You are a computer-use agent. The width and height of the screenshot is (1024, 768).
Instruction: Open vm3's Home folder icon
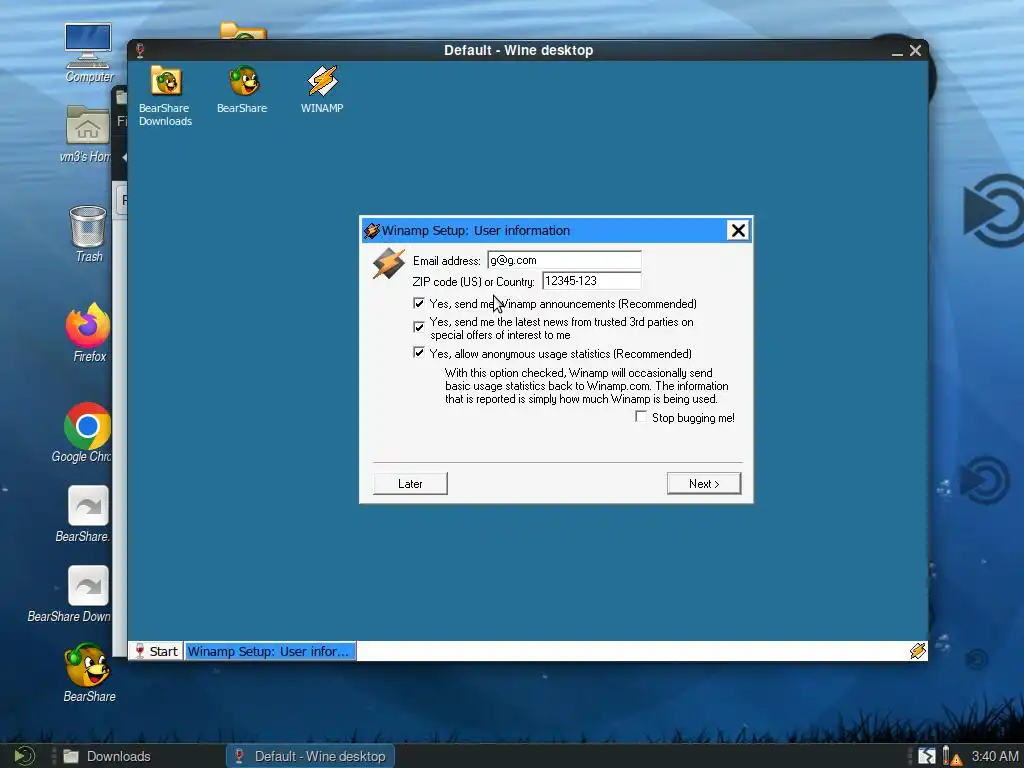[x=87, y=133]
